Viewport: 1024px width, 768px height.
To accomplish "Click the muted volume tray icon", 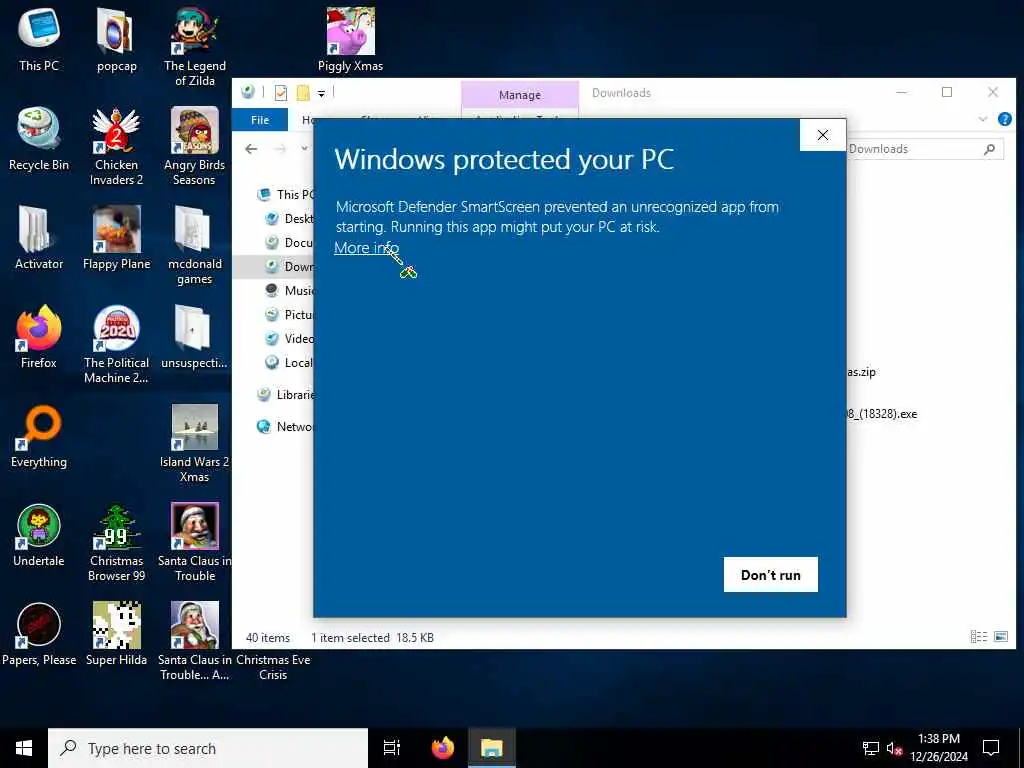I will 894,748.
